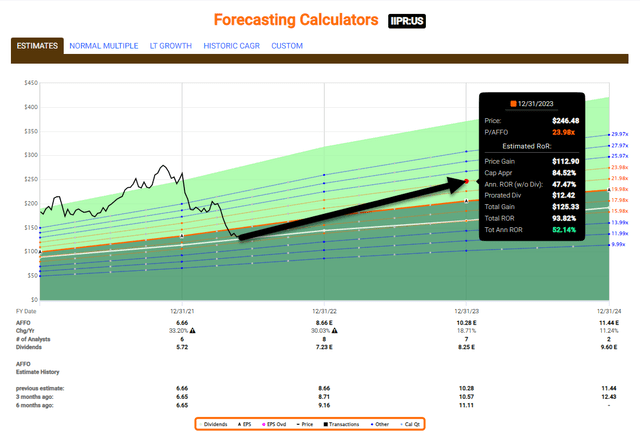Image resolution: width=640 pixels, height=446 pixels.
Task: Select the 13.99x multiple line label
Action: click(x=620, y=222)
